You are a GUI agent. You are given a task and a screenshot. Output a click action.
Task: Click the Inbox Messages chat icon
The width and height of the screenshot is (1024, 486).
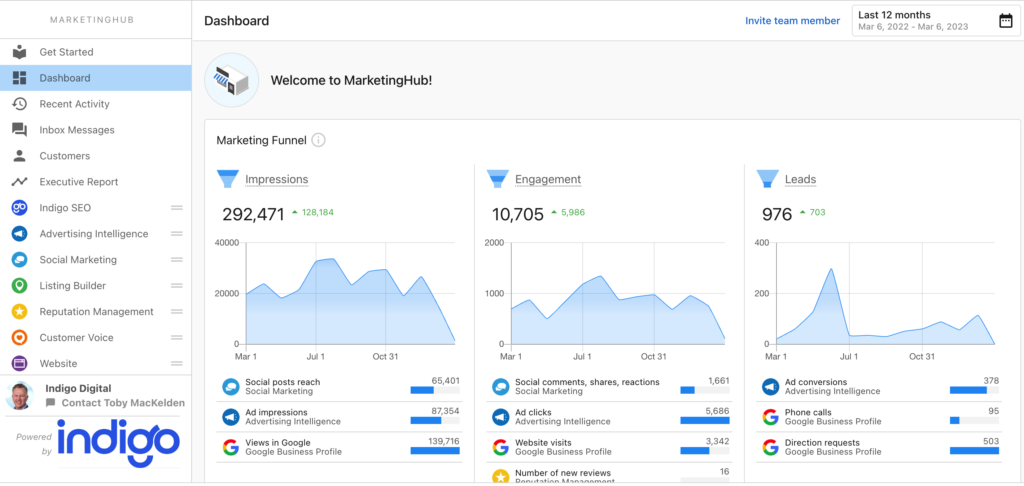pyautogui.click(x=20, y=130)
